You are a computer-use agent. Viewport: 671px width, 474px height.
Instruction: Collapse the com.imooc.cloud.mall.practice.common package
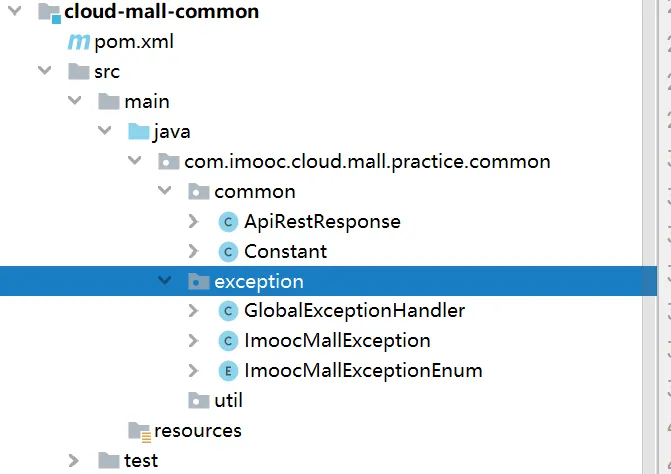[134, 161]
